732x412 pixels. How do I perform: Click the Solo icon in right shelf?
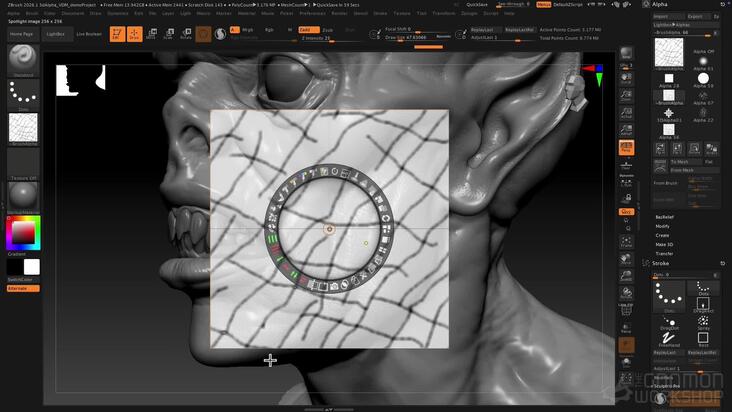click(626, 363)
